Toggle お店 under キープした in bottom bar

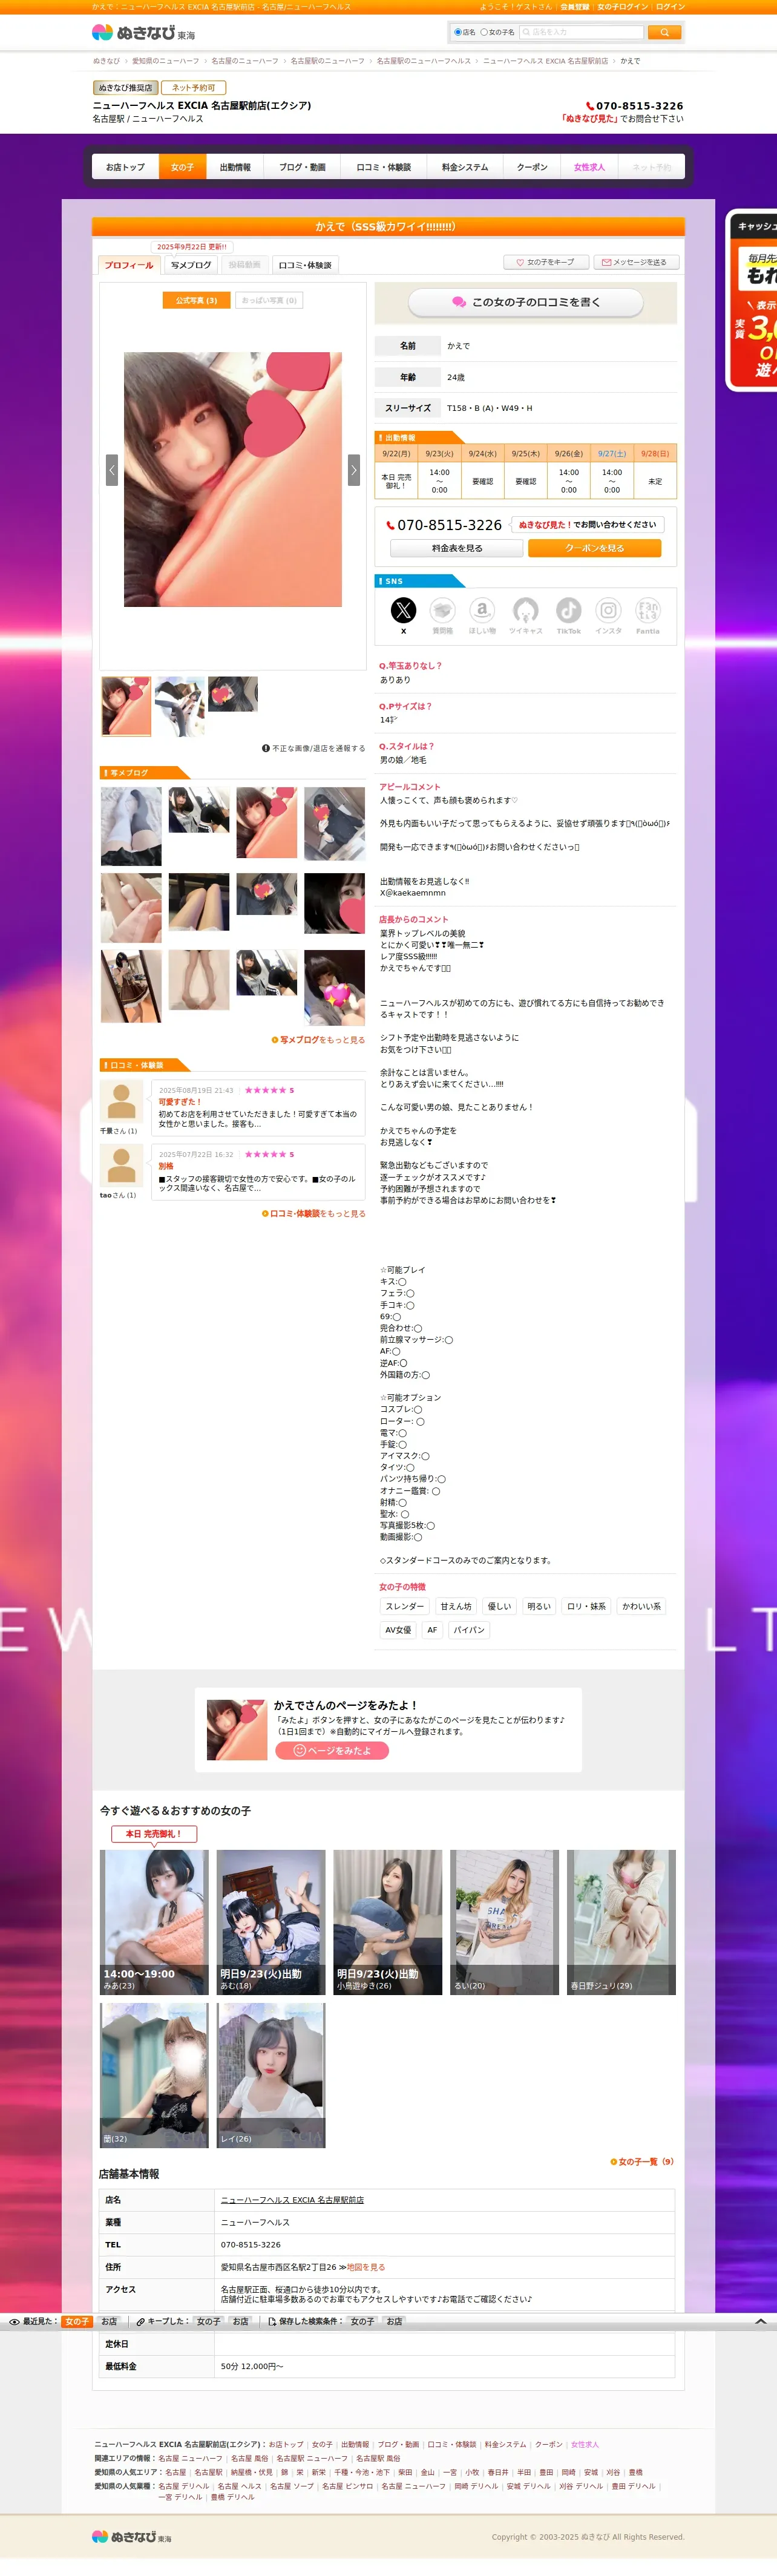241,2322
